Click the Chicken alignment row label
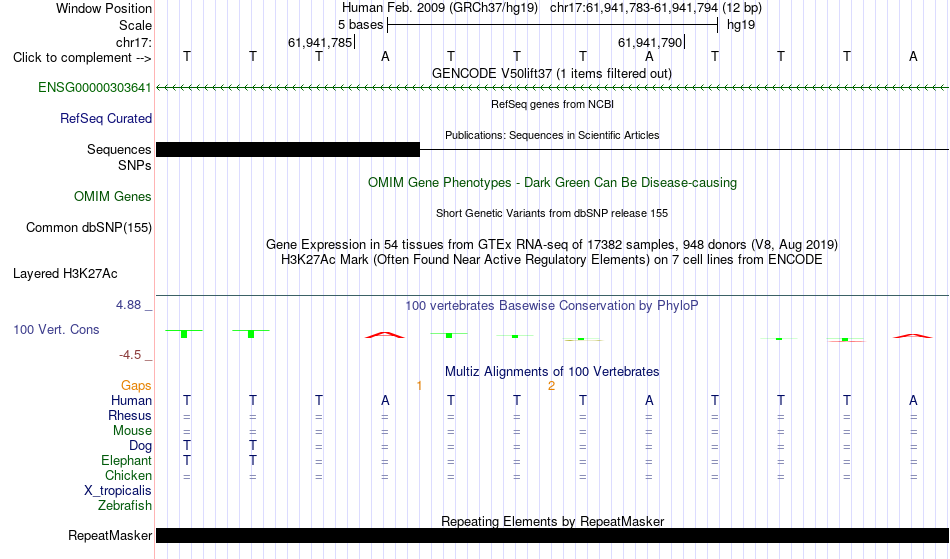 128,475
